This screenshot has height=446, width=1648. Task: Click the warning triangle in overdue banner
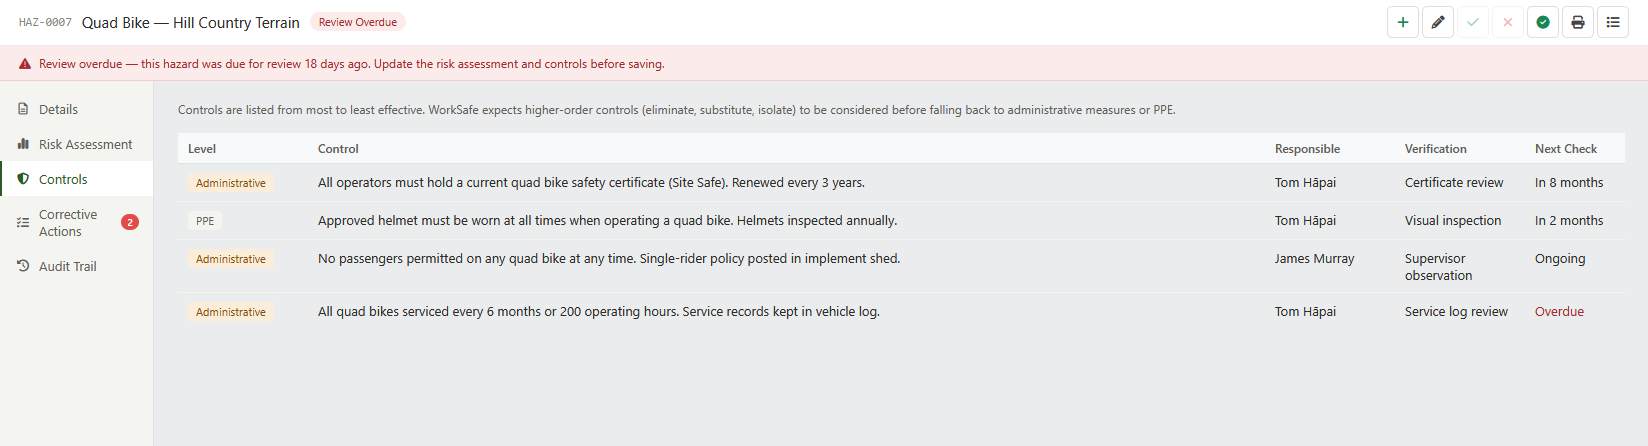coord(25,64)
